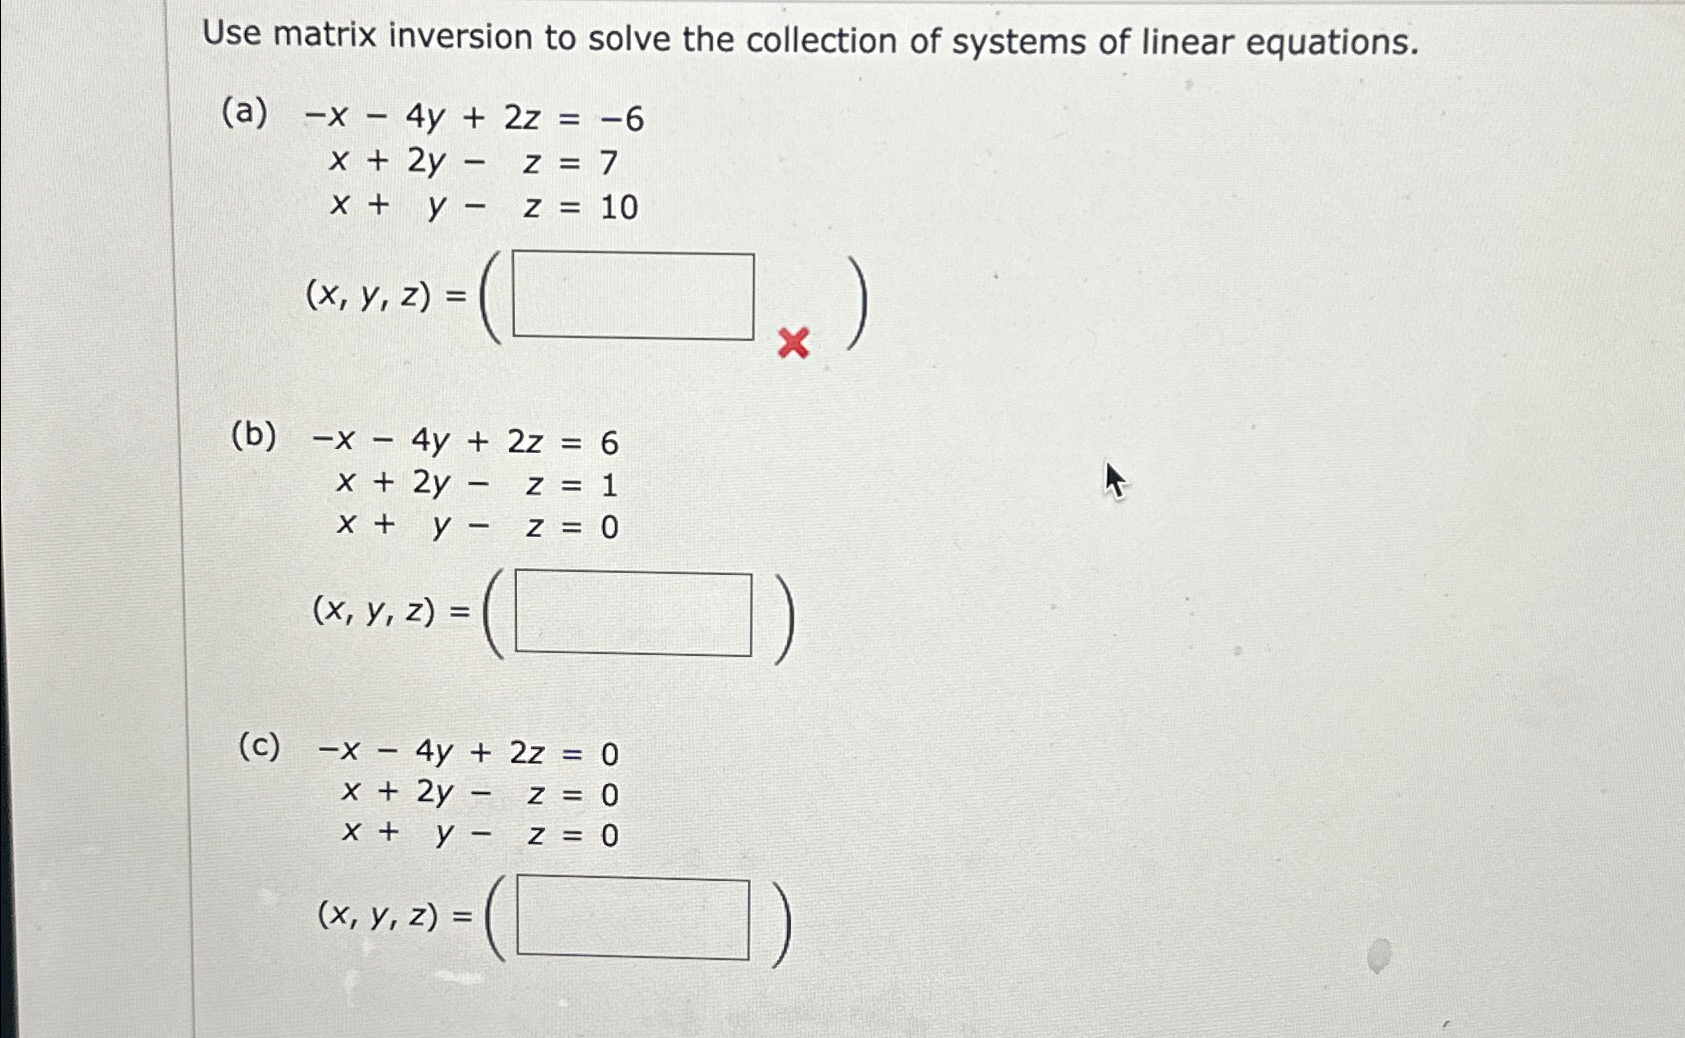Click the red X incorrect indicator
Viewport: 1685px width, 1038px height.
pyautogui.click(x=791, y=343)
